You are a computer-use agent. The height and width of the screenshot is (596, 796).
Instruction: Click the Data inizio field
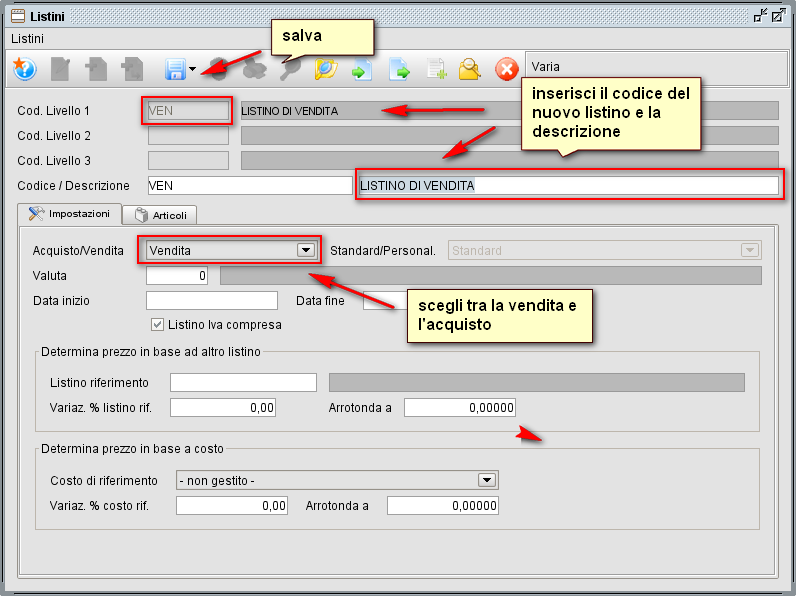click(x=212, y=301)
